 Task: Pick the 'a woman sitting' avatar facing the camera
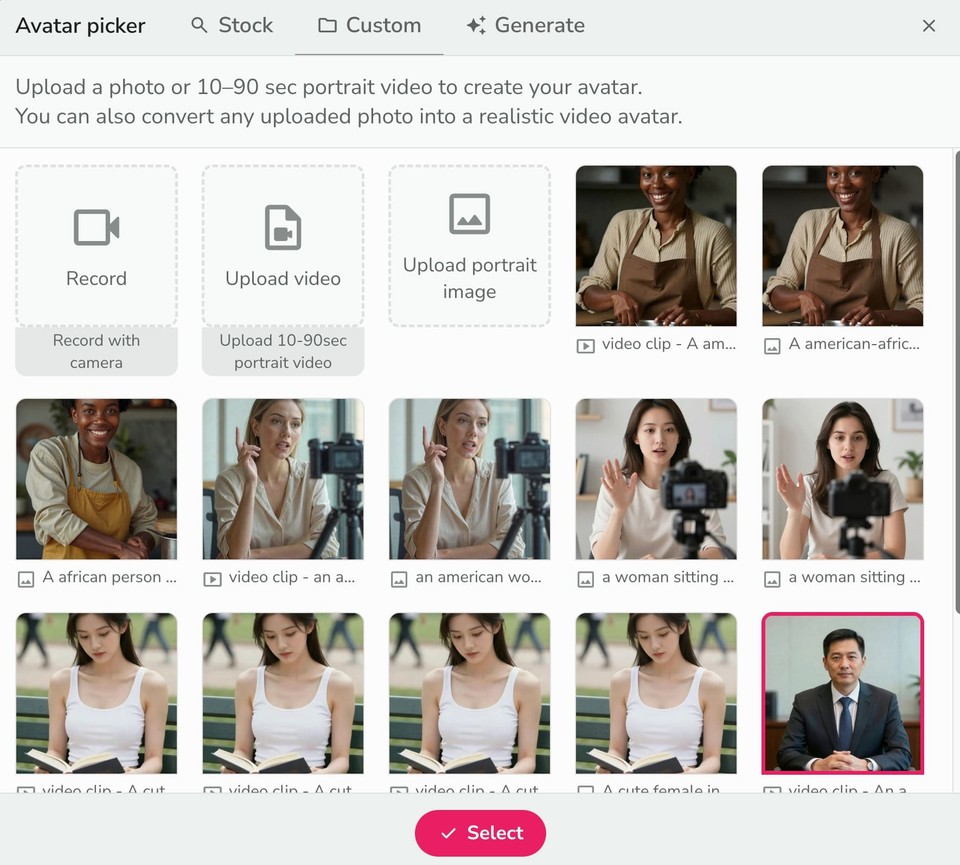656,478
